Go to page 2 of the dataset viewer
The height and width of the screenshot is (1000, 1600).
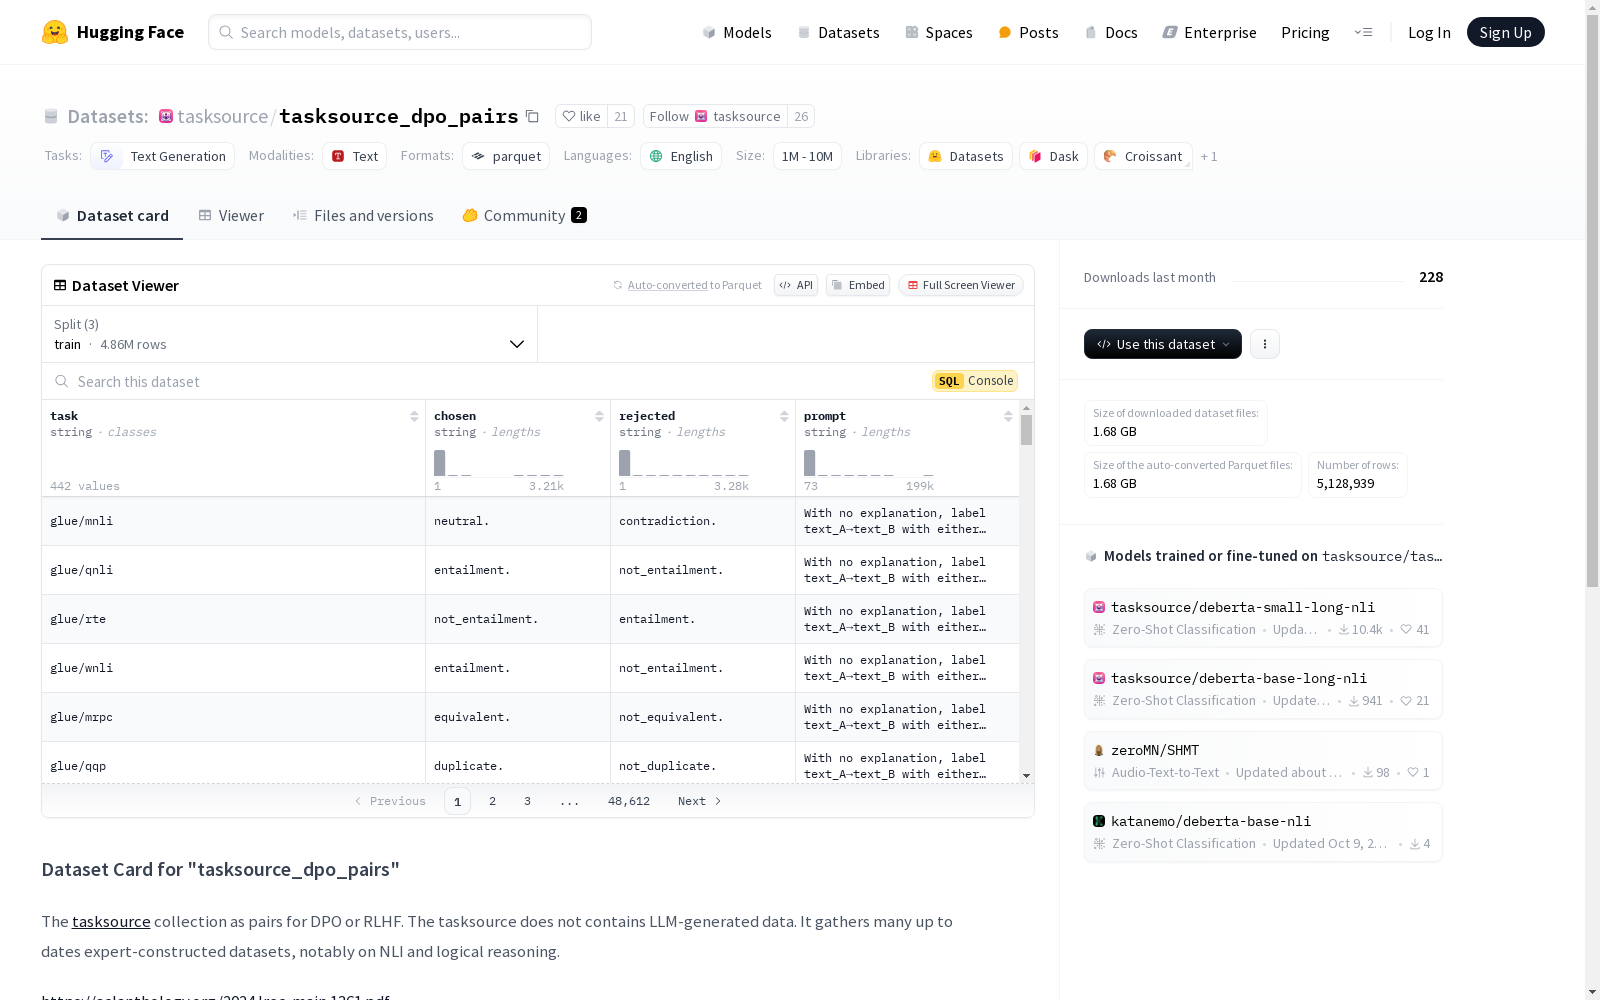[x=492, y=801]
